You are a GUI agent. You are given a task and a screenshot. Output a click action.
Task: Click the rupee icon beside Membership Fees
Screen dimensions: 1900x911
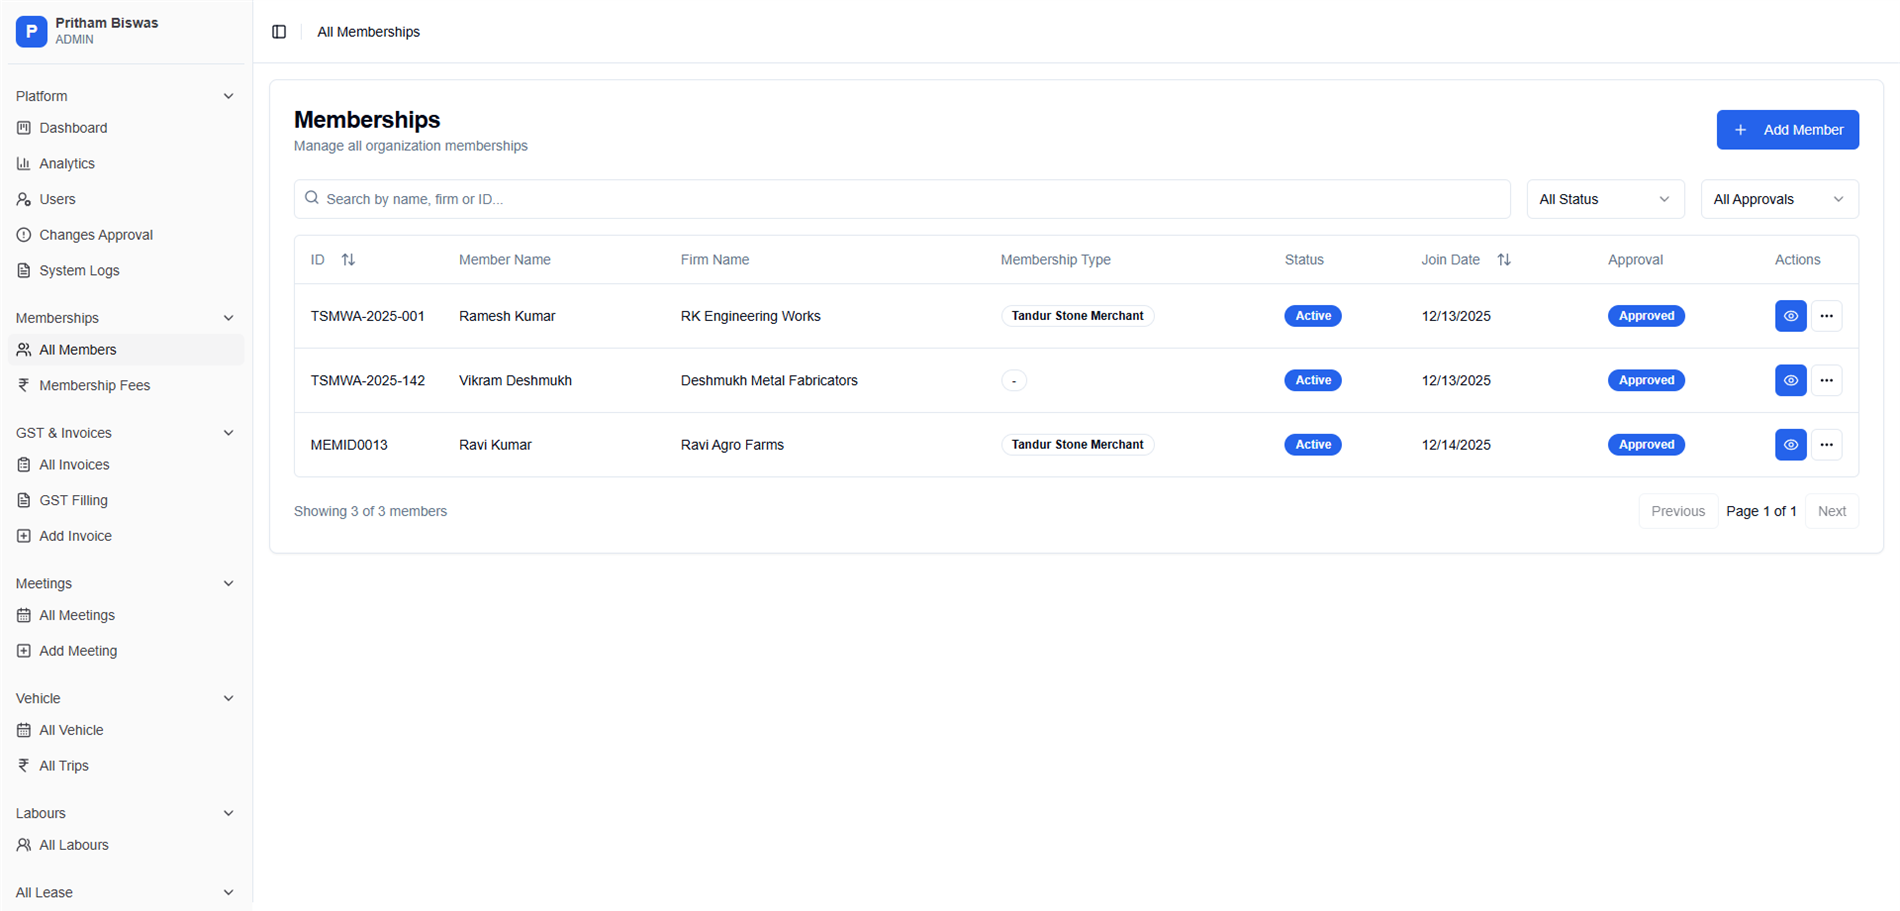tap(24, 385)
